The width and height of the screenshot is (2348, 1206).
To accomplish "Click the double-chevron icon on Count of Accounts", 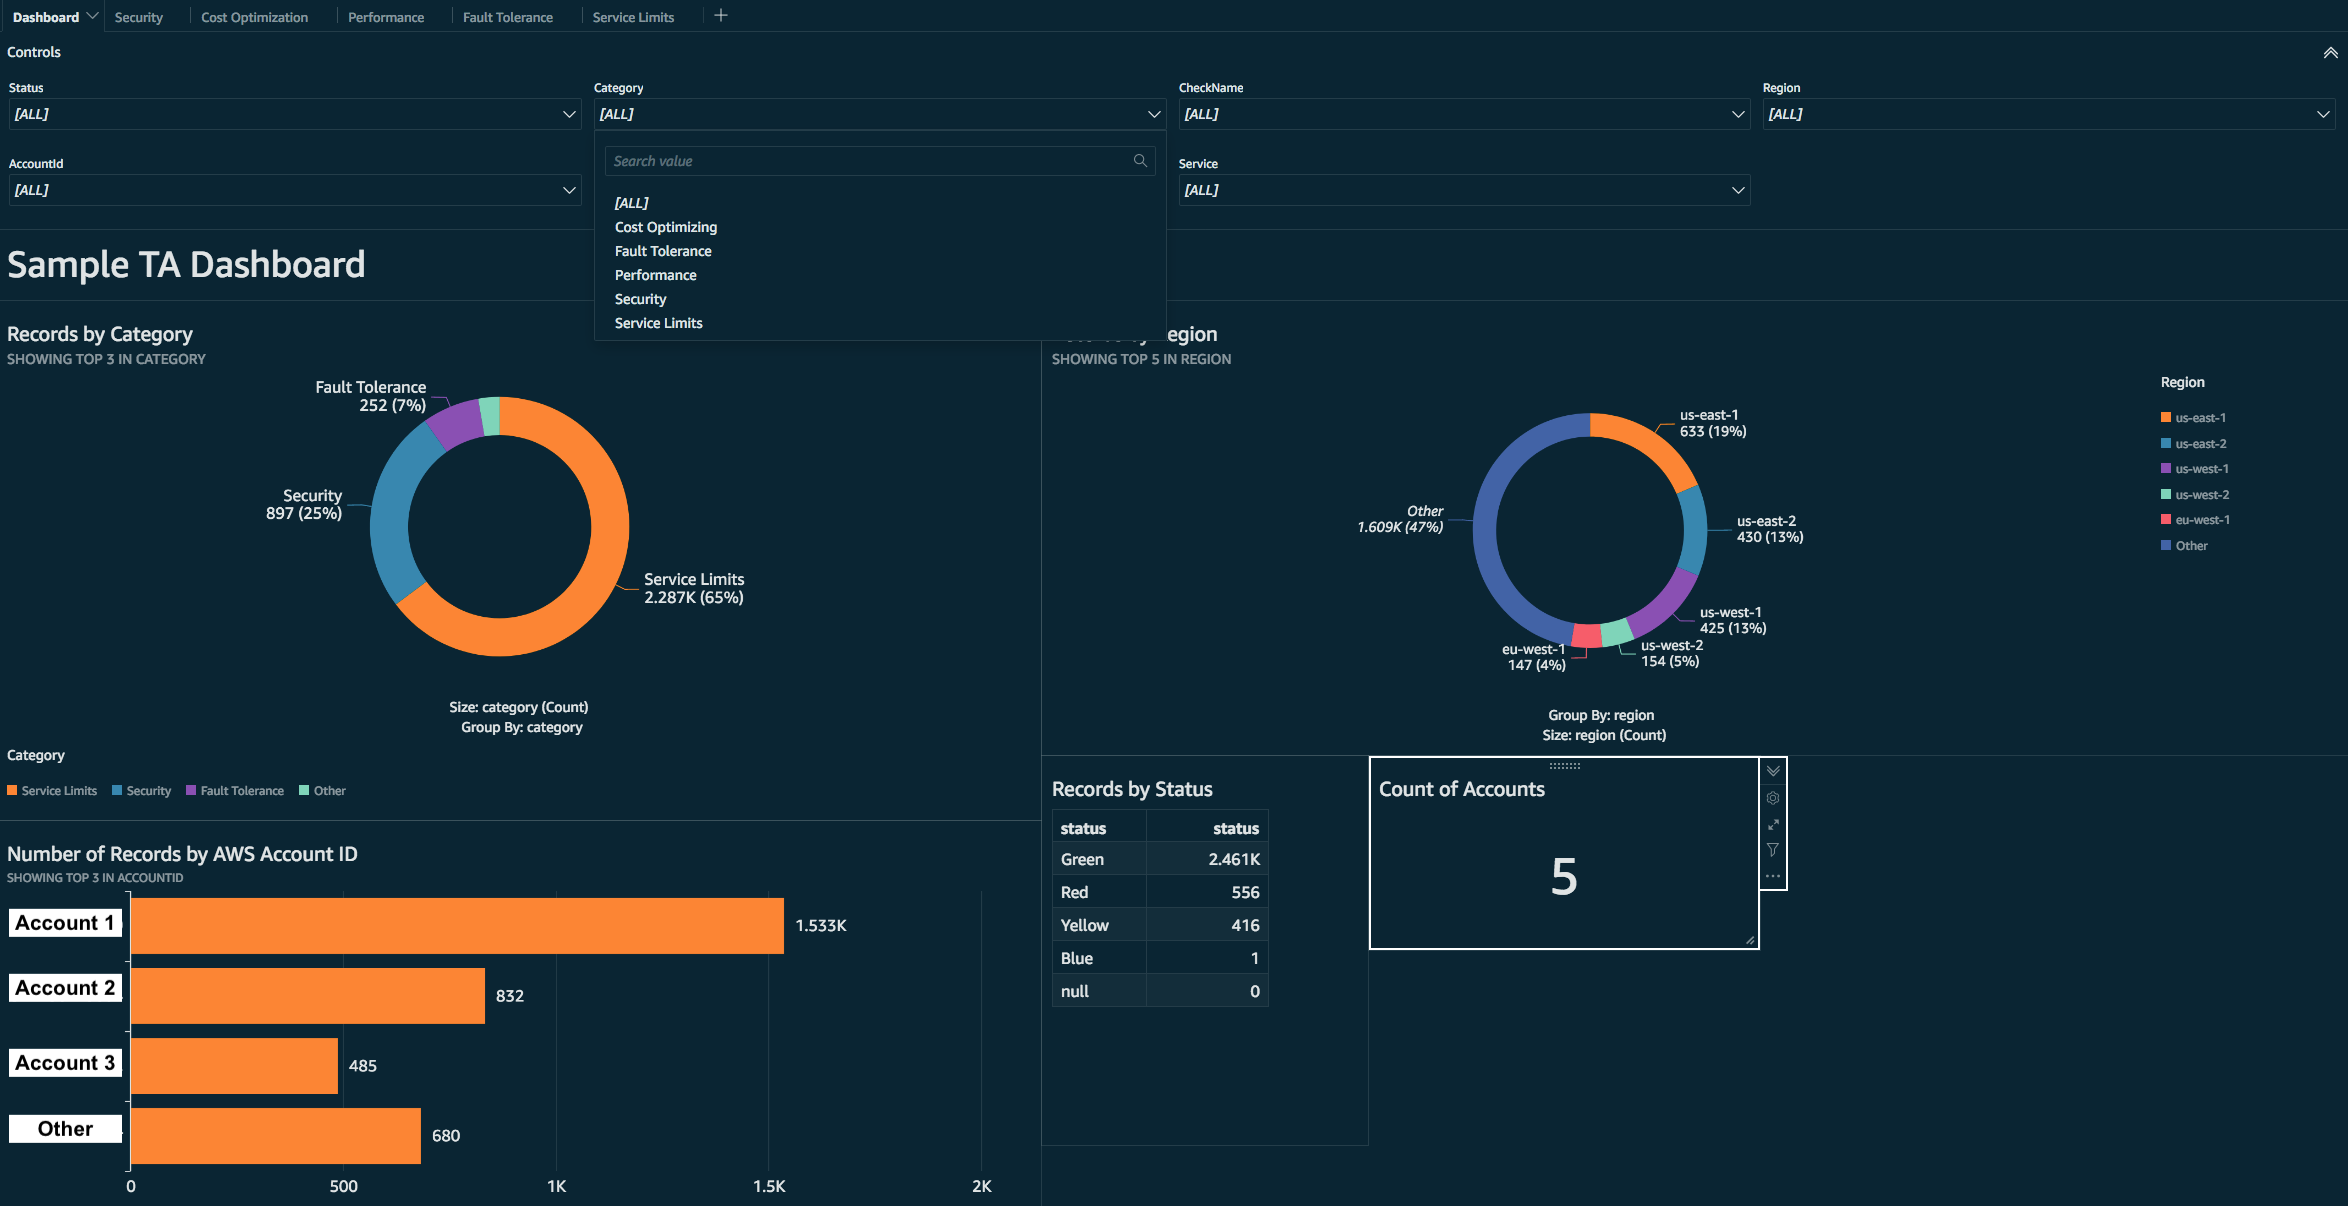I will [1773, 770].
